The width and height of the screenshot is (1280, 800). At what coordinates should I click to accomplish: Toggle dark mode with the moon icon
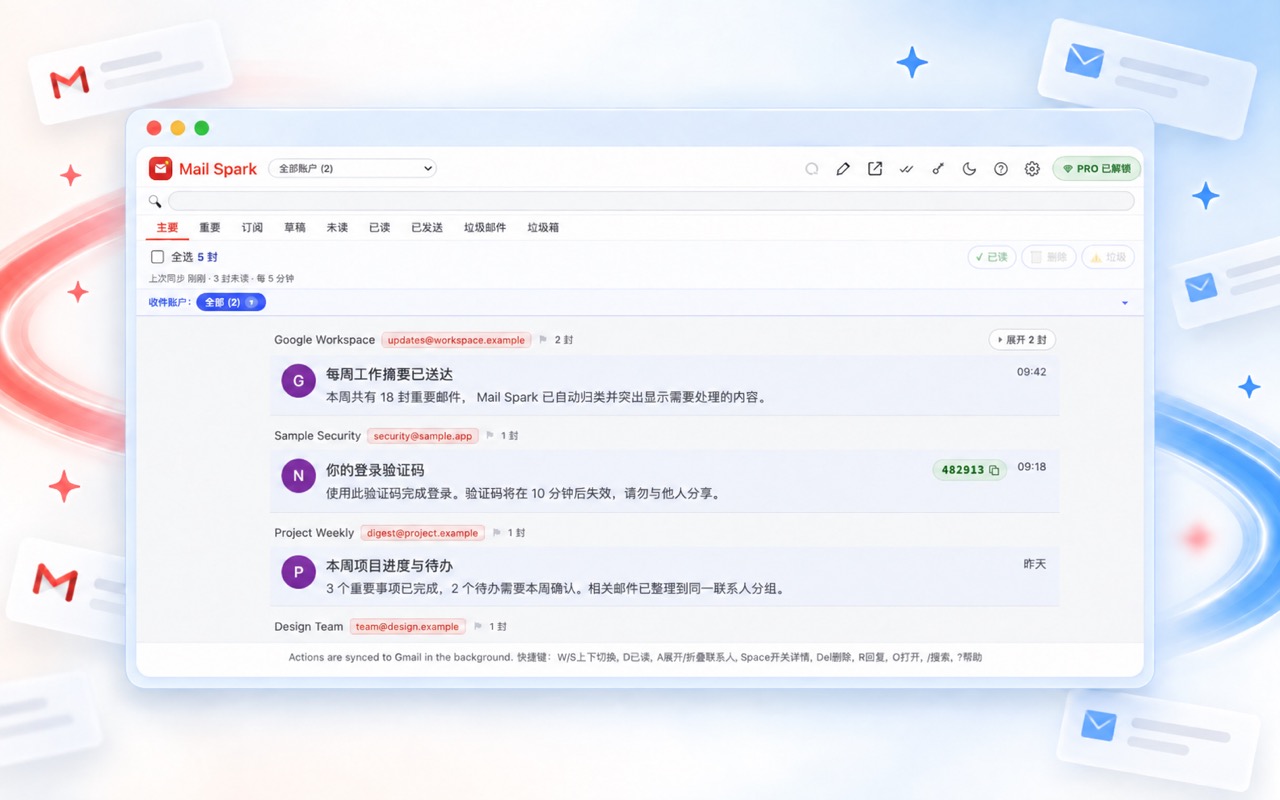point(969,169)
